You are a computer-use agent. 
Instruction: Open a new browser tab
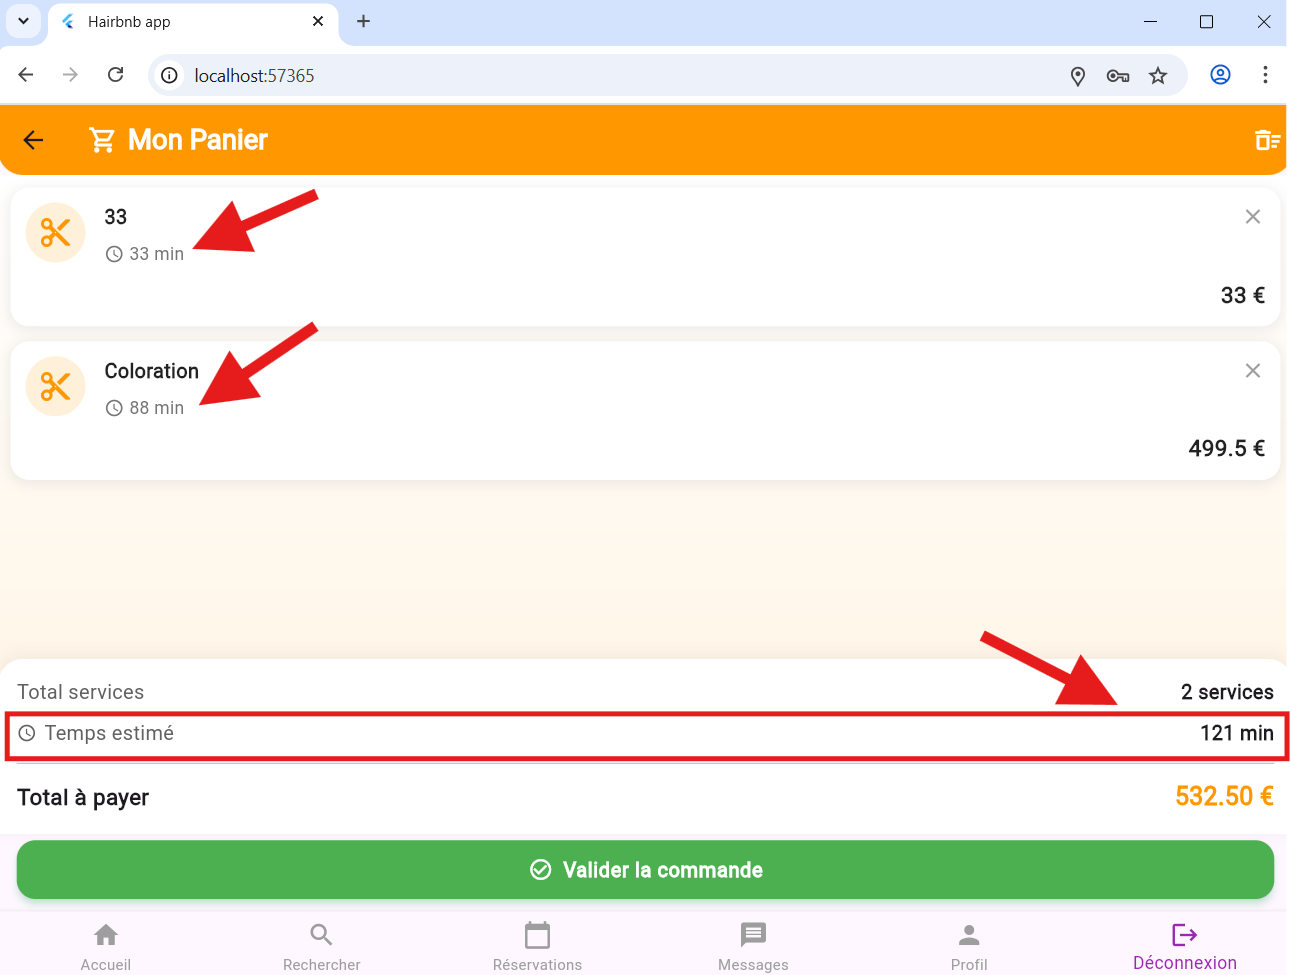[364, 21]
